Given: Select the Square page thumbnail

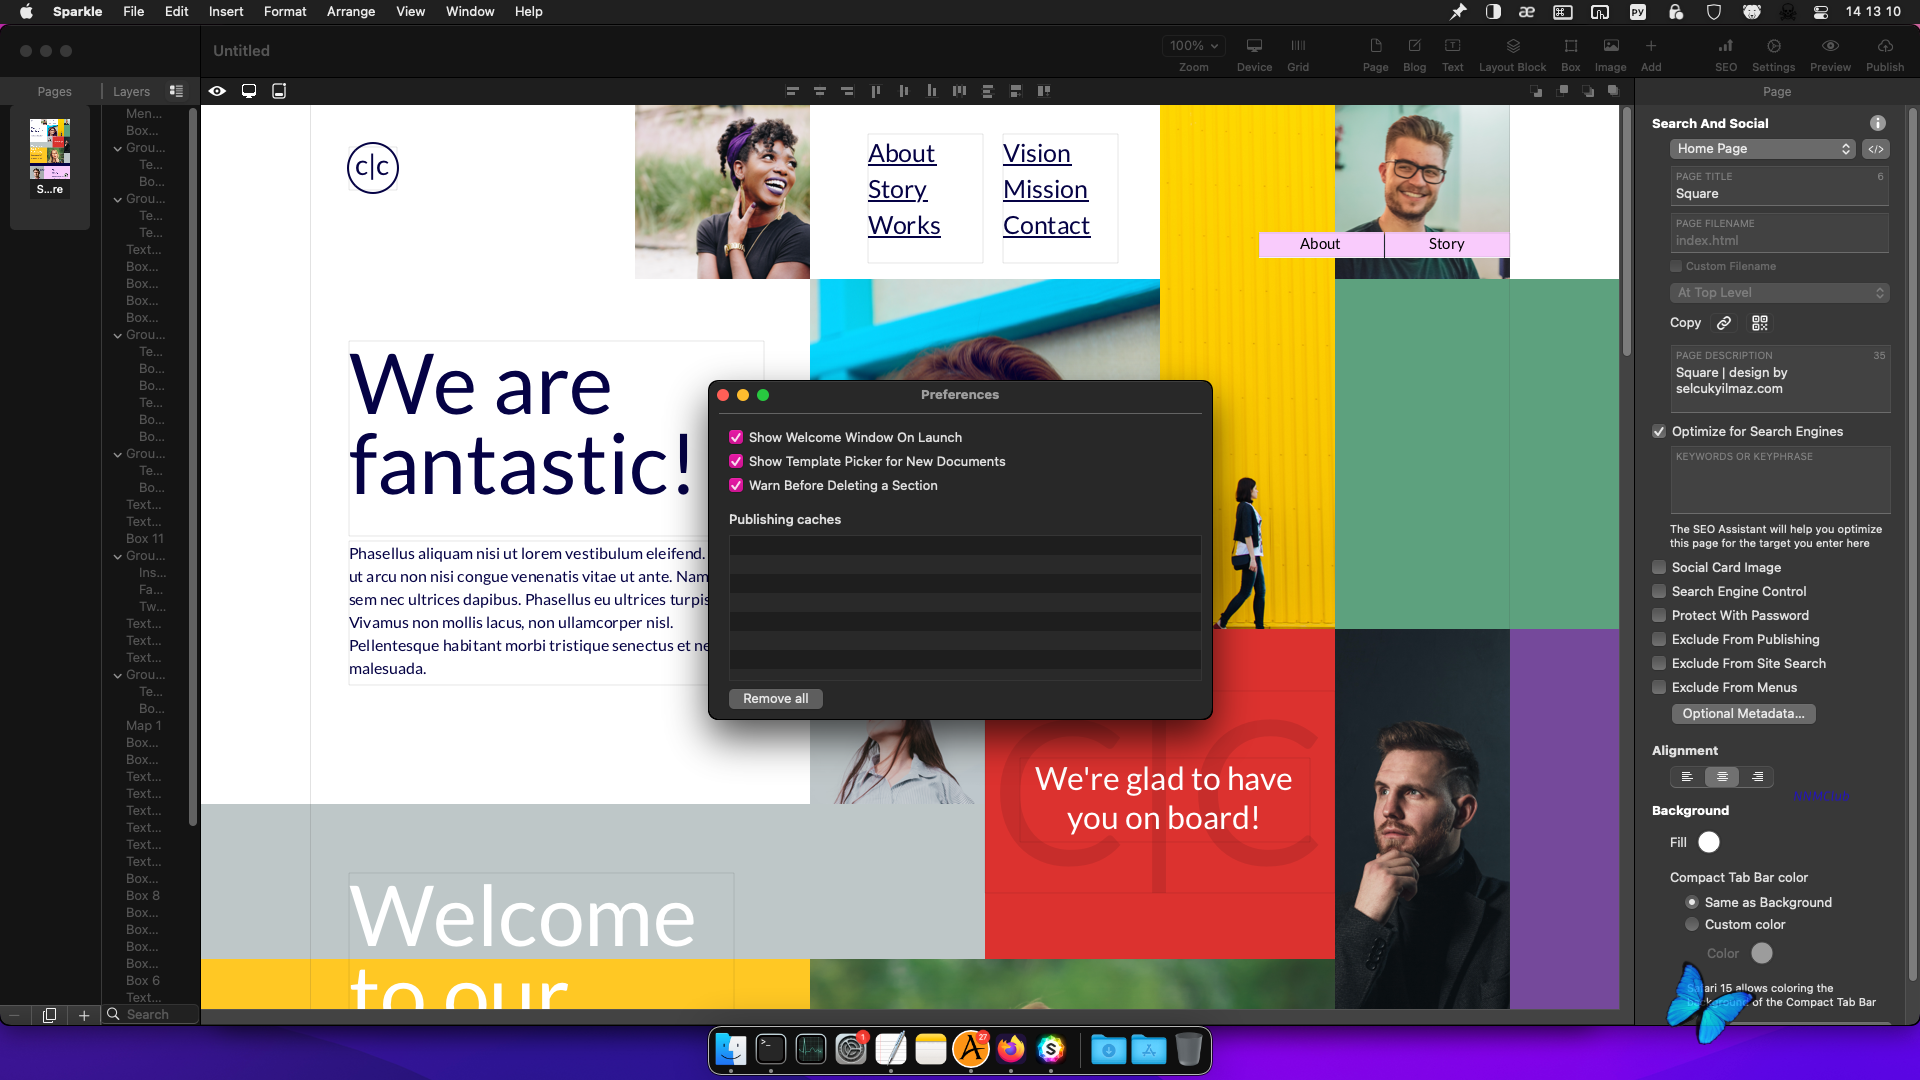Looking at the screenshot, I should pyautogui.click(x=50, y=158).
